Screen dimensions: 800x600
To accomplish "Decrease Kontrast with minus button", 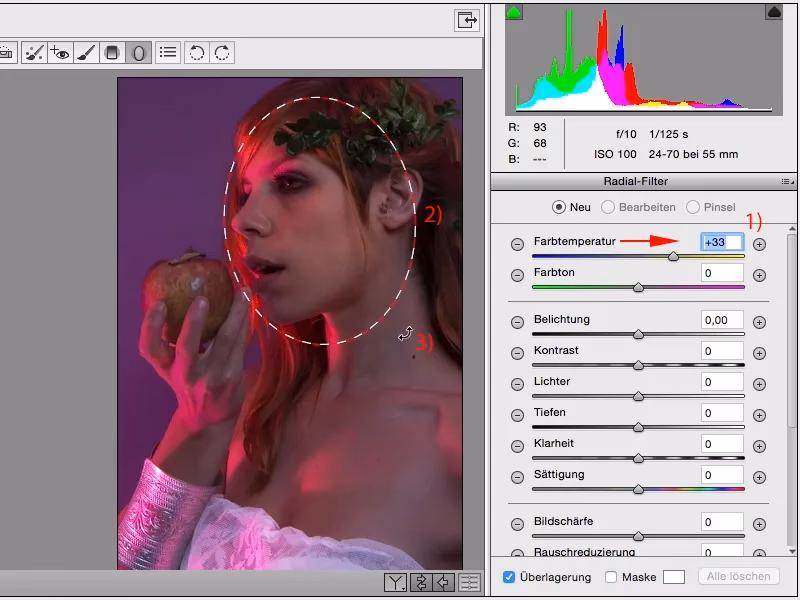I will coord(517,354).
